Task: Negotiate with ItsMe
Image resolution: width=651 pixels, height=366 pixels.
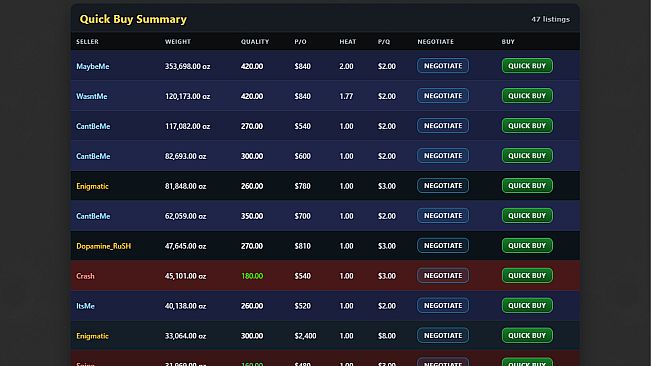Action: [x=443, y=305]
